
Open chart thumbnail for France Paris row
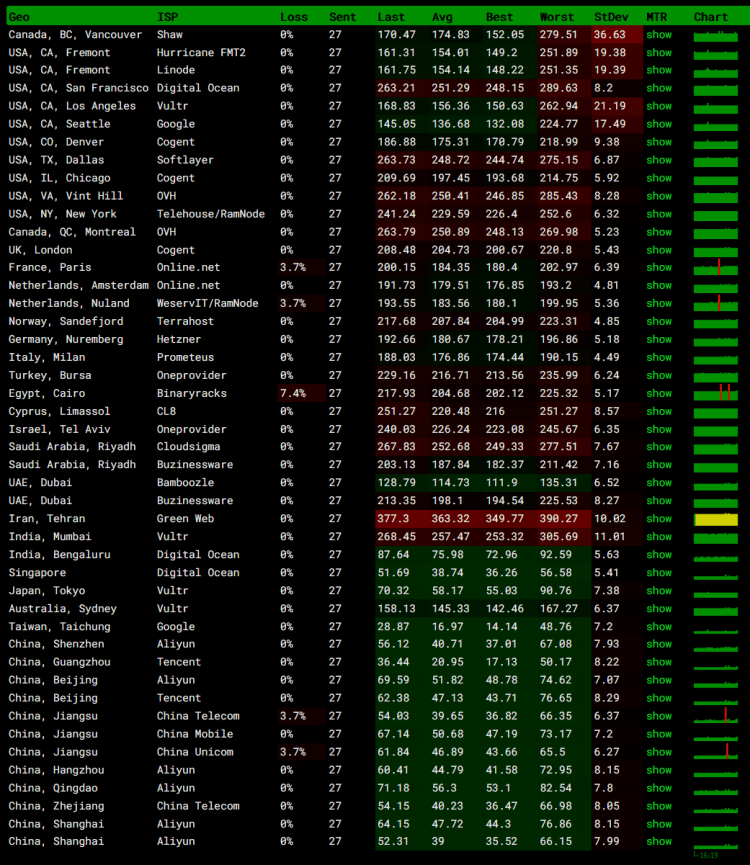click(716, 268)
